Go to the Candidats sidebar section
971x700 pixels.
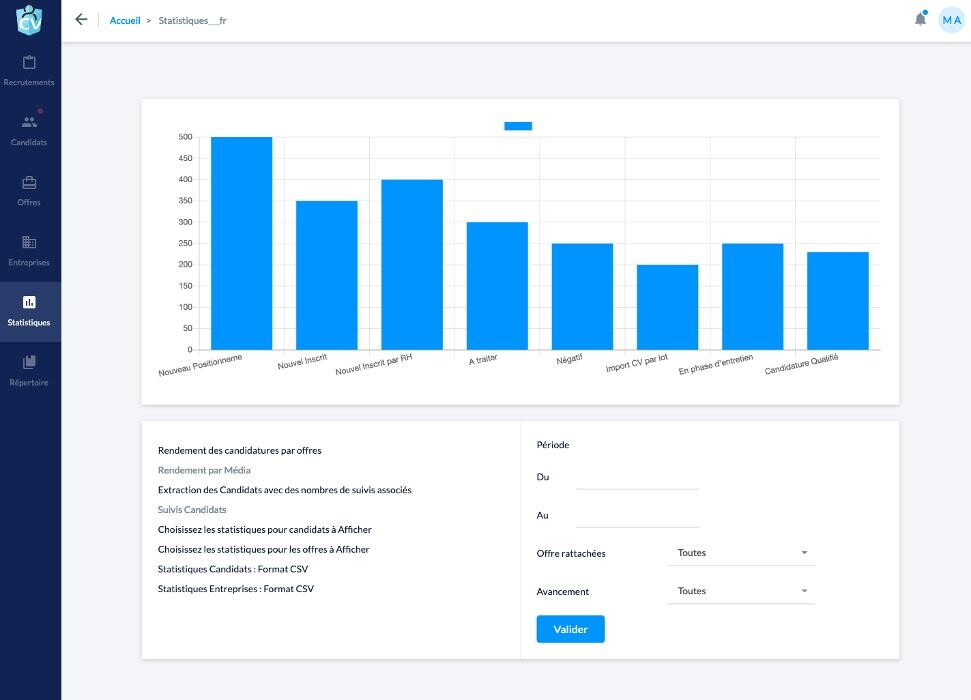pyautogui.click(x=30, y=130)
